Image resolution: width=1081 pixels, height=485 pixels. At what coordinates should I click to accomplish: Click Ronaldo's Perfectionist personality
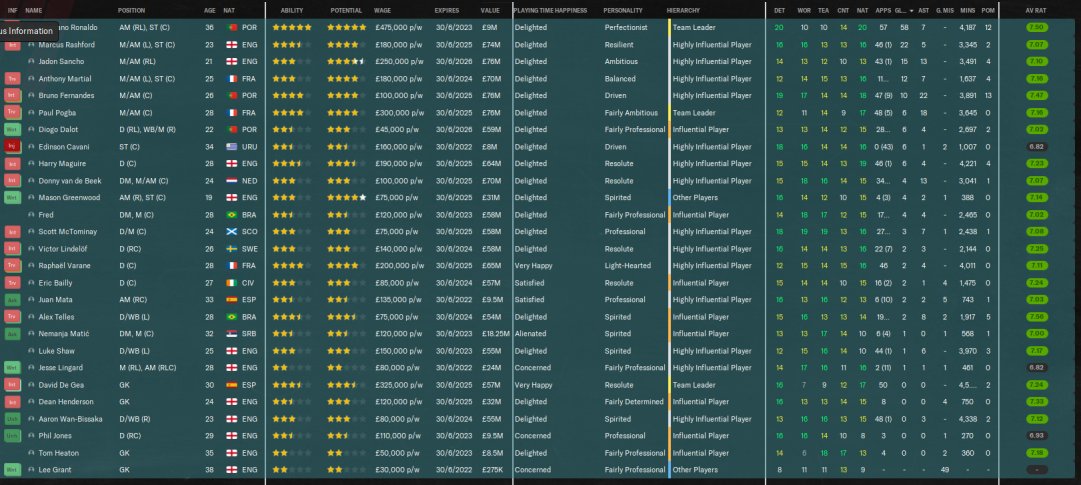(x=626, y=28)
